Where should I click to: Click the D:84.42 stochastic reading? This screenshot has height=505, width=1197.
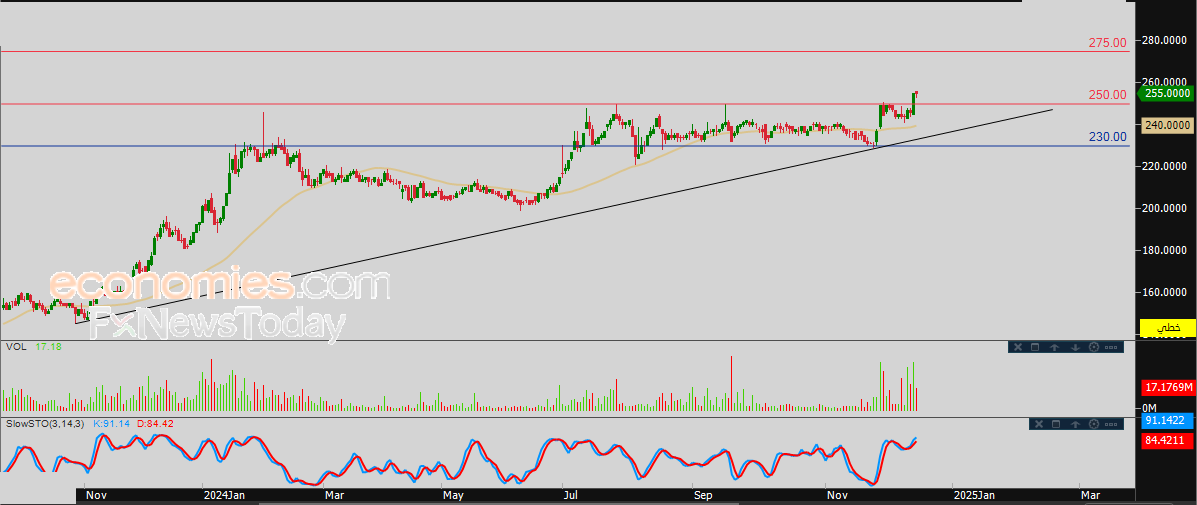click(156, 423)
